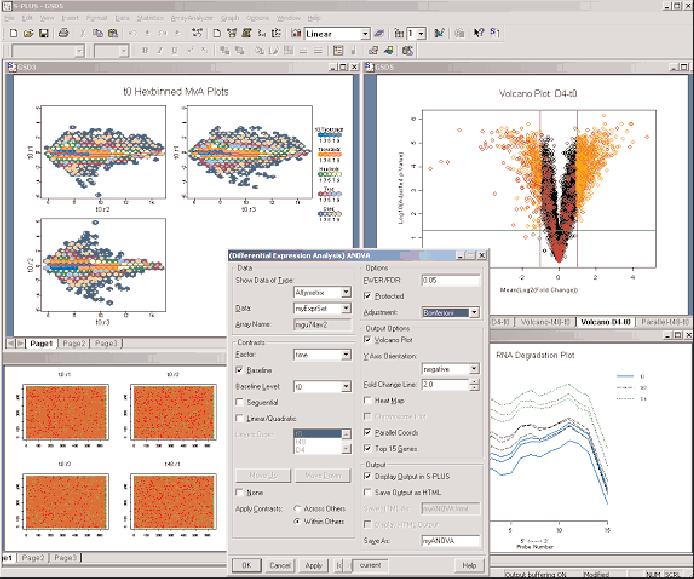Screen dimensions: 694x579
Task: Switch to the Page2 tab
Action: pyautogui.click(x=73, y=343)
